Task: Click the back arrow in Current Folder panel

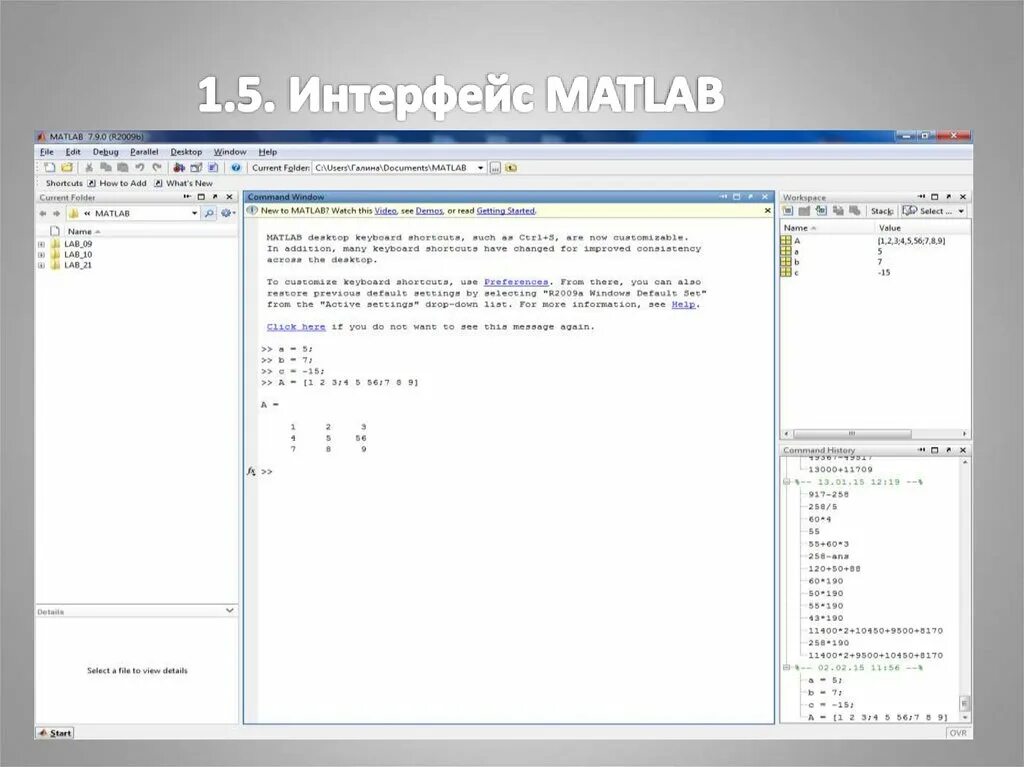Action: pyautogui.click(x=43, y=213)
